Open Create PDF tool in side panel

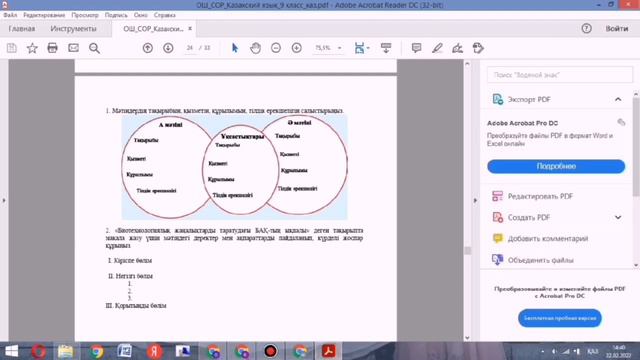tap(522, 218)
